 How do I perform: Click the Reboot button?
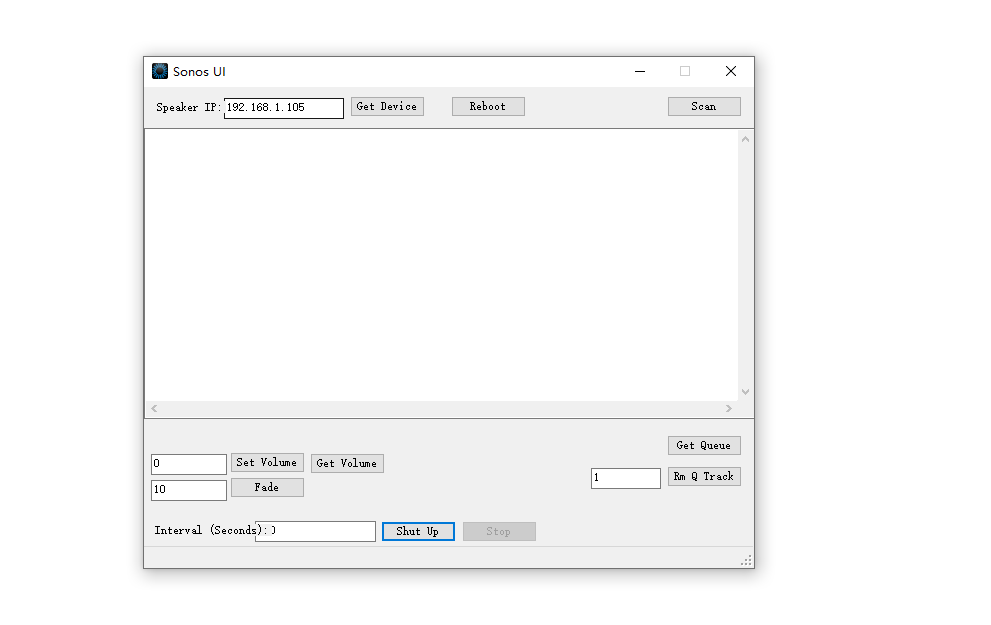pyautogui.click(x=488, y=106)
